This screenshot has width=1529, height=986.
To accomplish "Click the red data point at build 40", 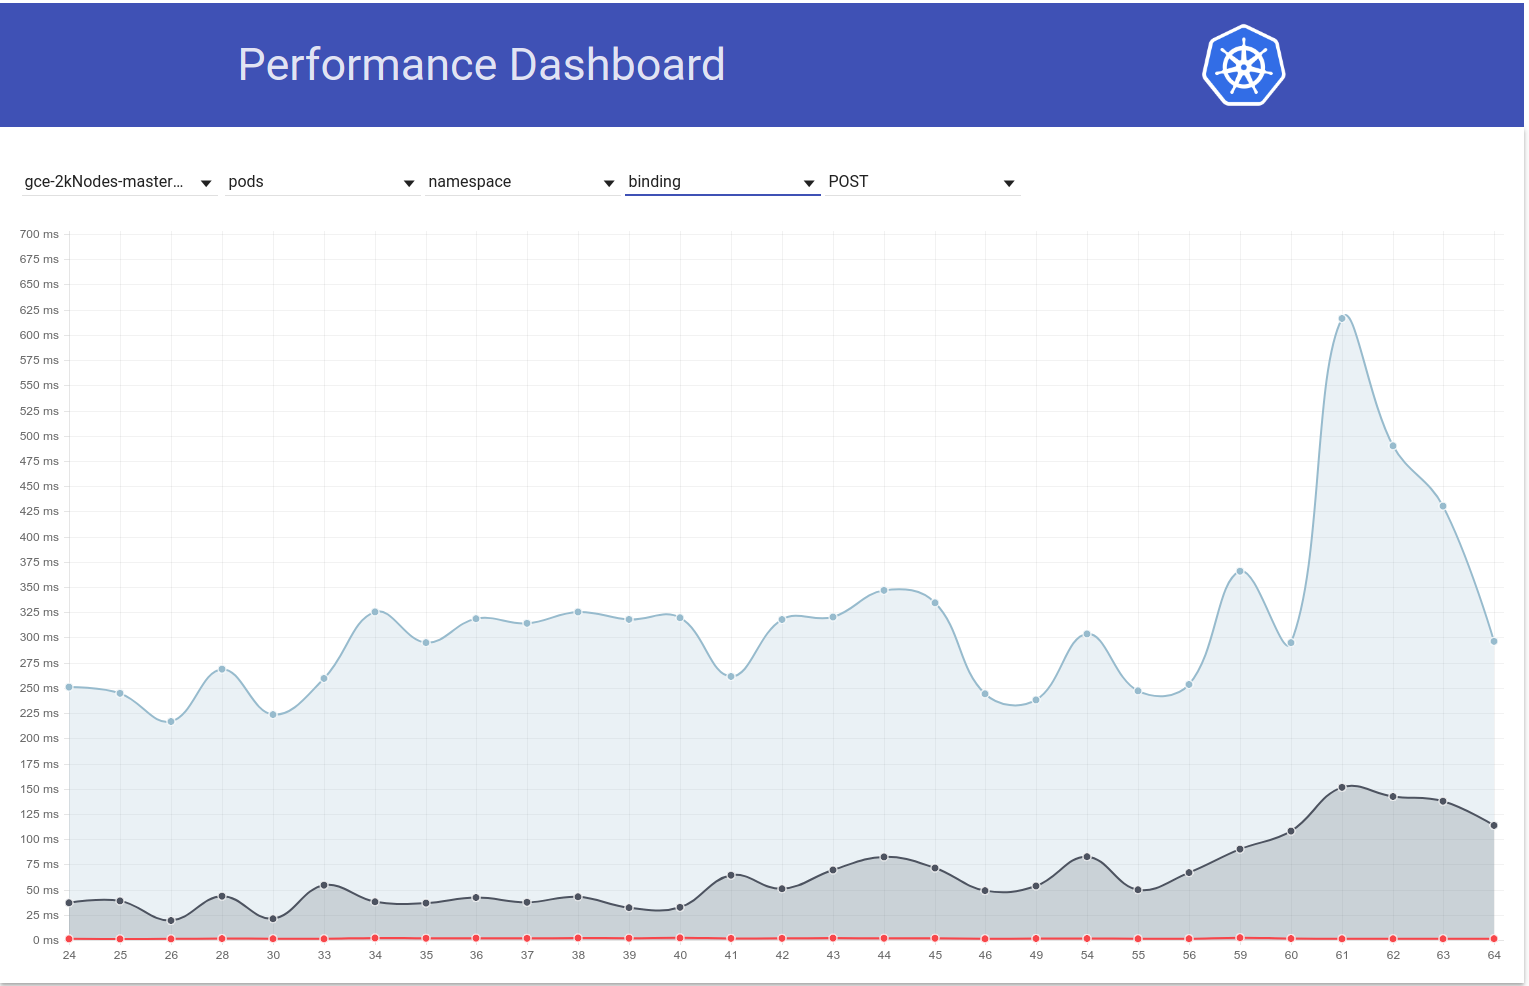I will point(680,938).
